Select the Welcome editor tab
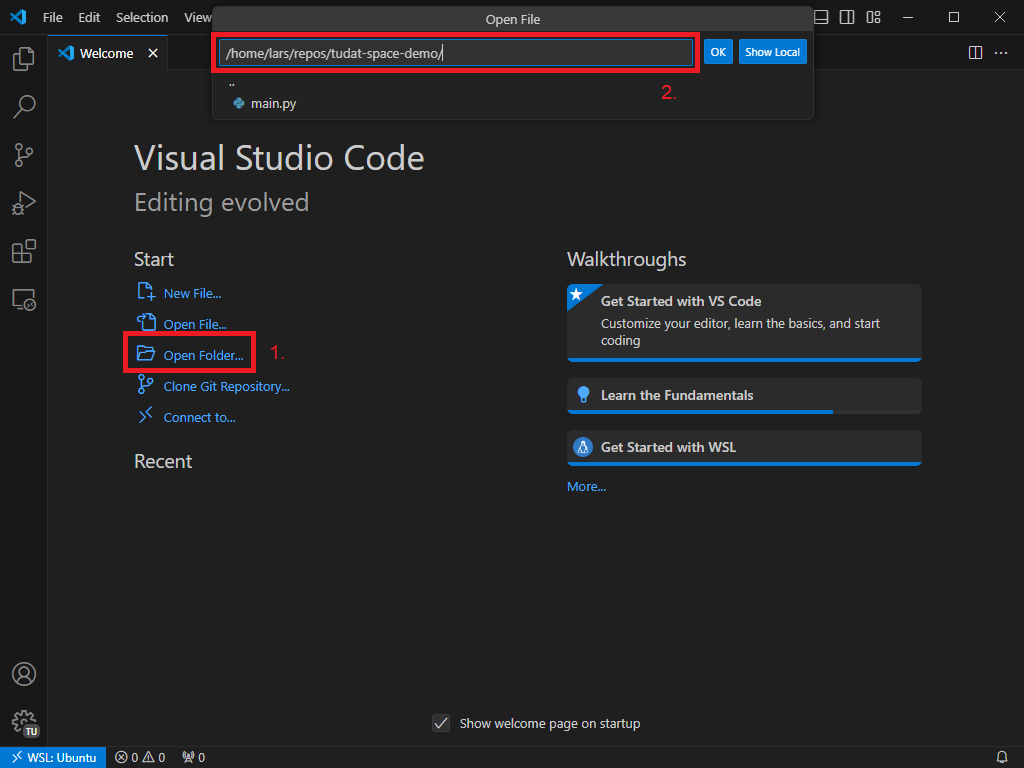 coord(108,53)
